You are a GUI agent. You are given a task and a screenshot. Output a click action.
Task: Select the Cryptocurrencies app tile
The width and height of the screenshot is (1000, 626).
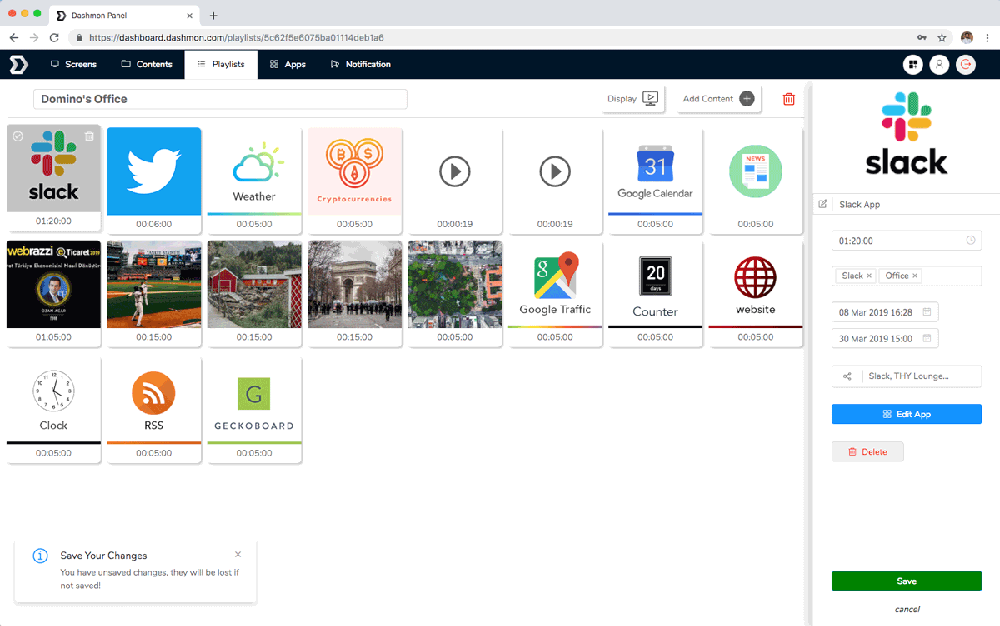click(x=355, y=180)
